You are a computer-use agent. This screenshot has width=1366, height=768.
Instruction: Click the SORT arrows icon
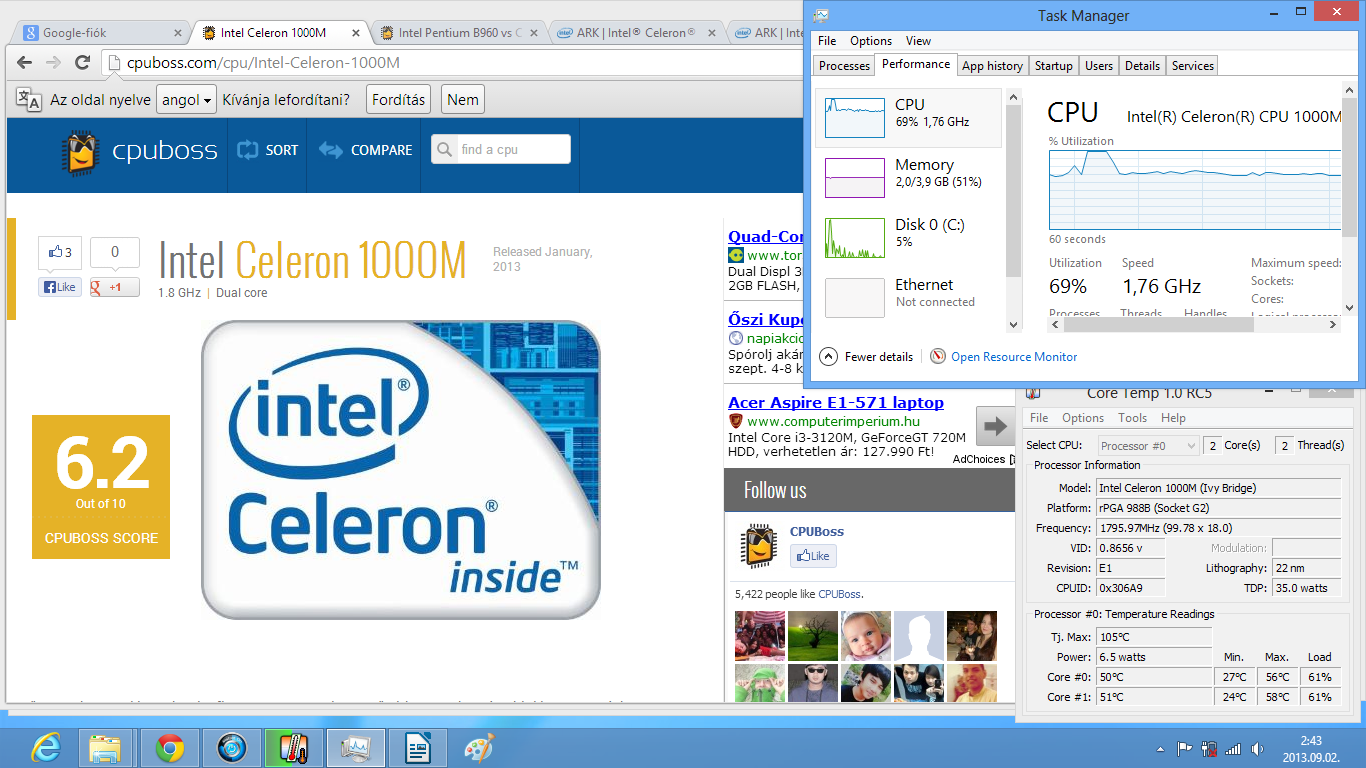pos(247,150)
